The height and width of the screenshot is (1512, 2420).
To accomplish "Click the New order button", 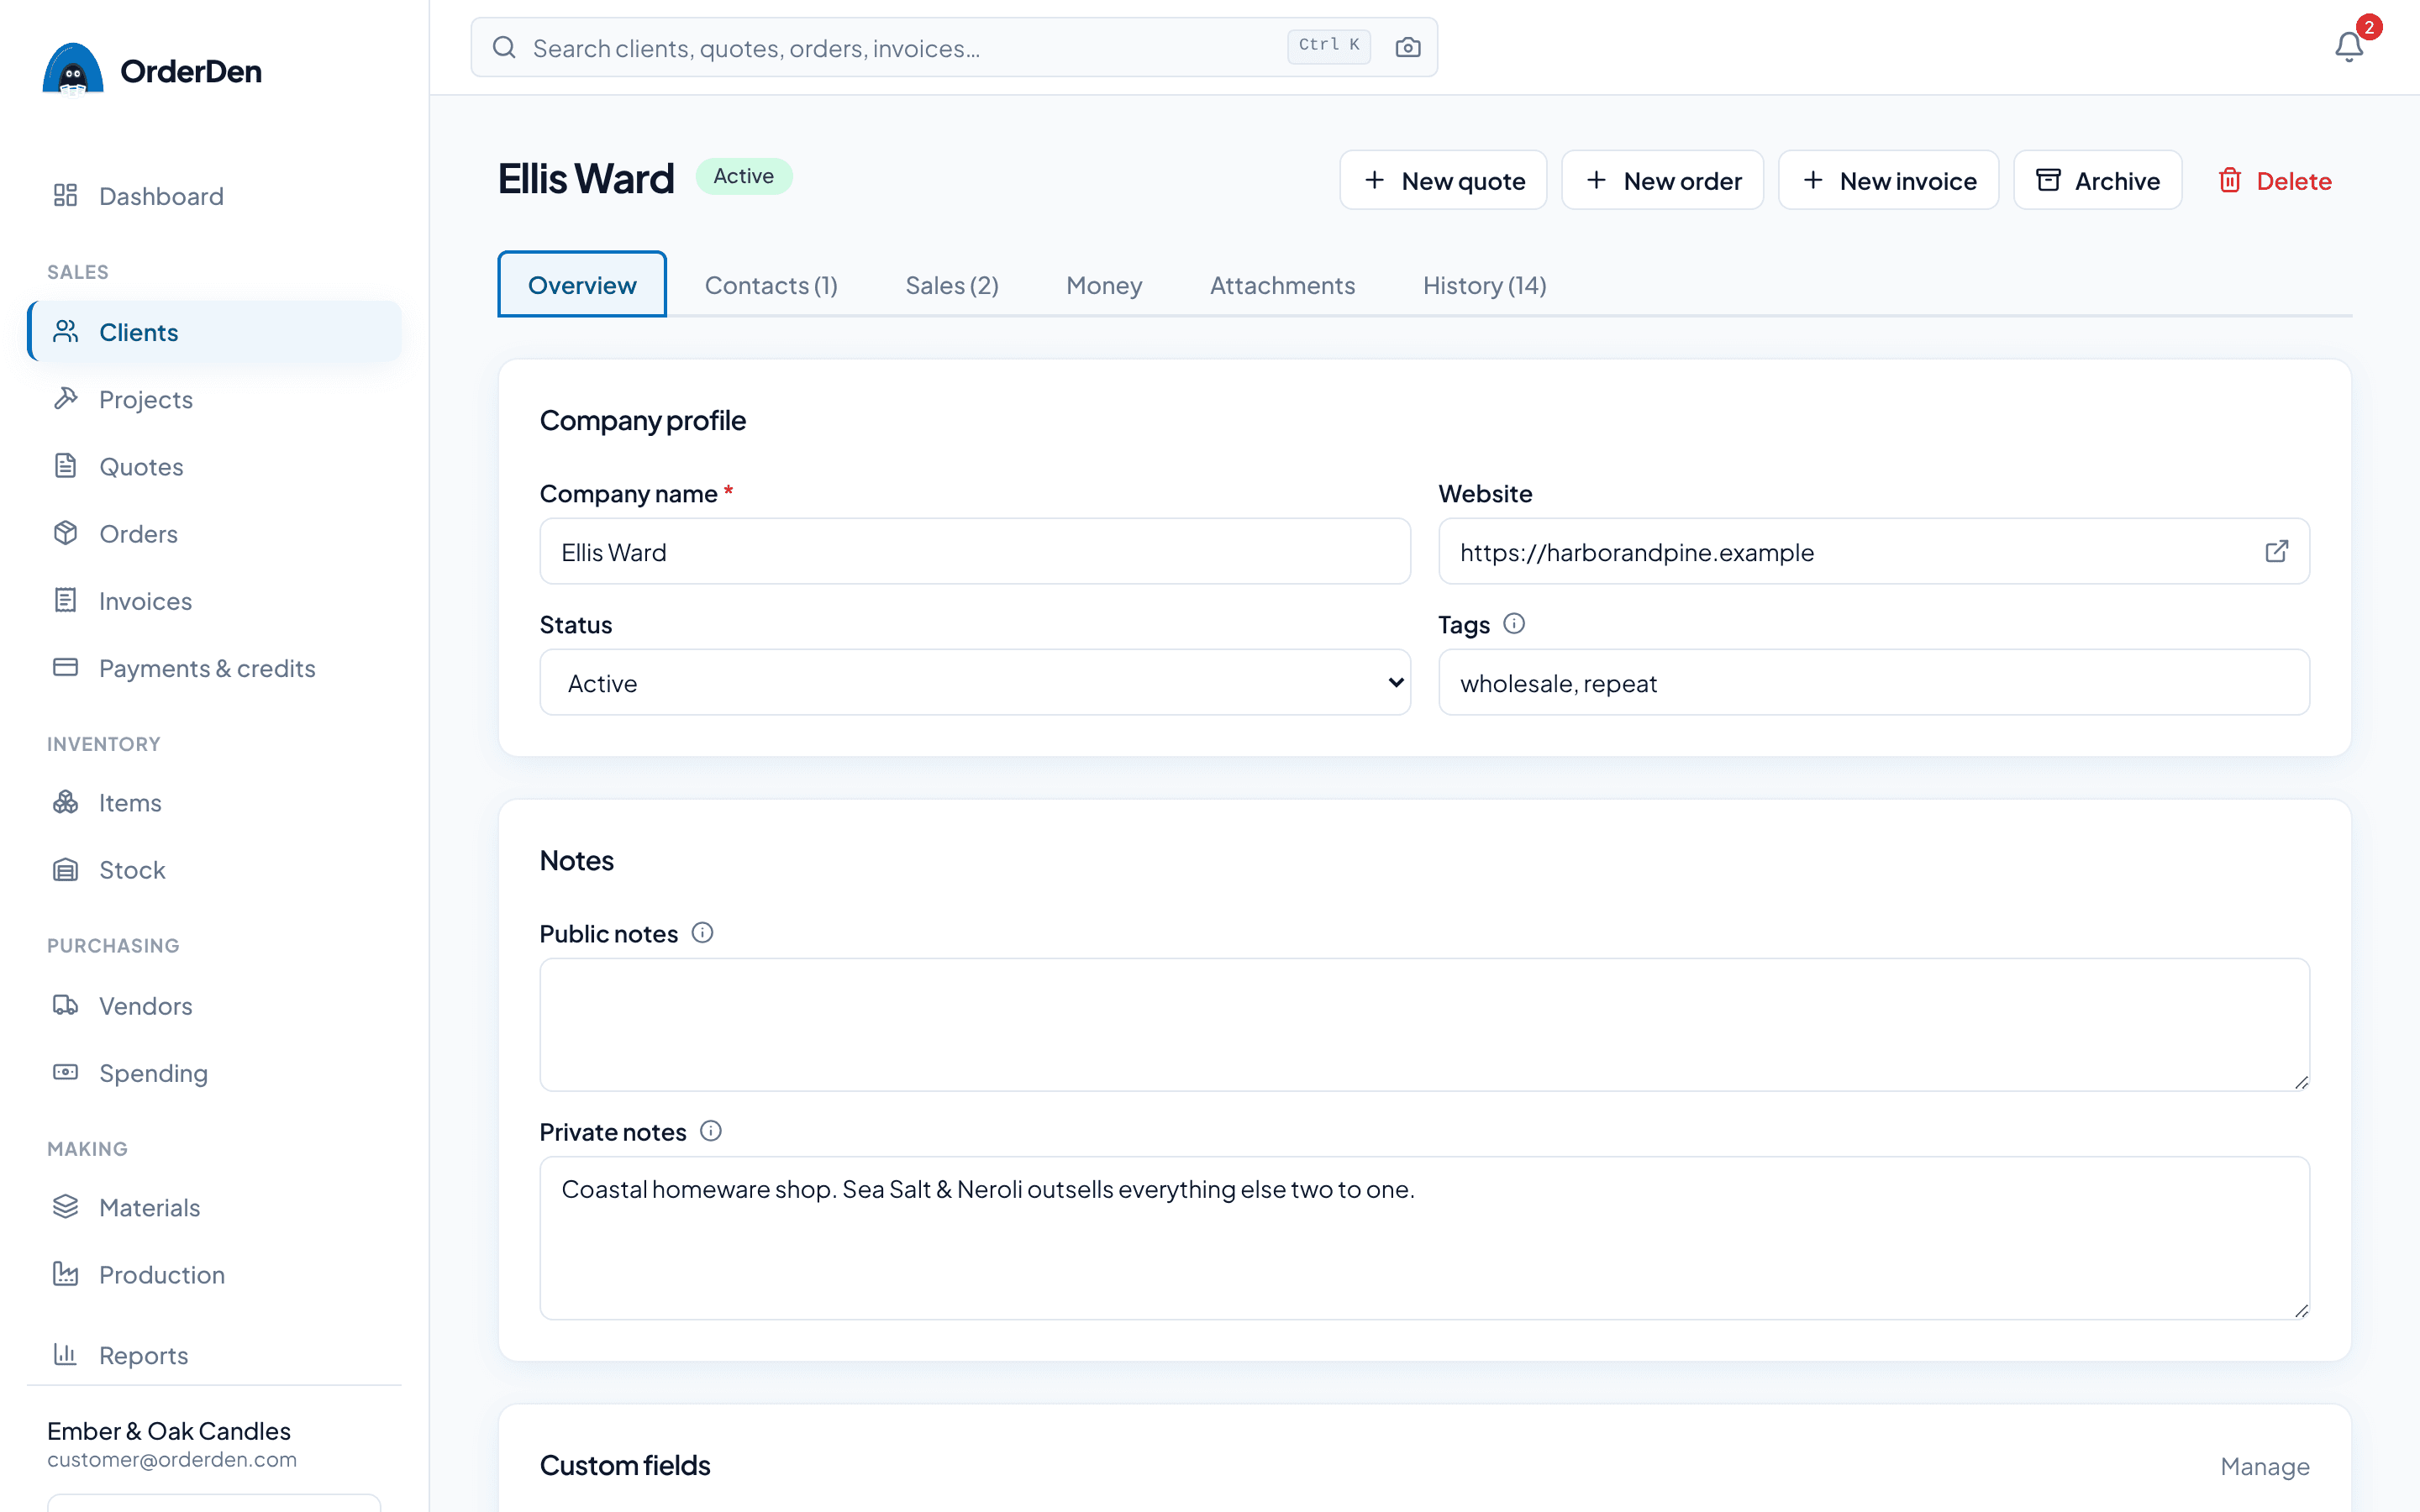I will (1662, 180).
